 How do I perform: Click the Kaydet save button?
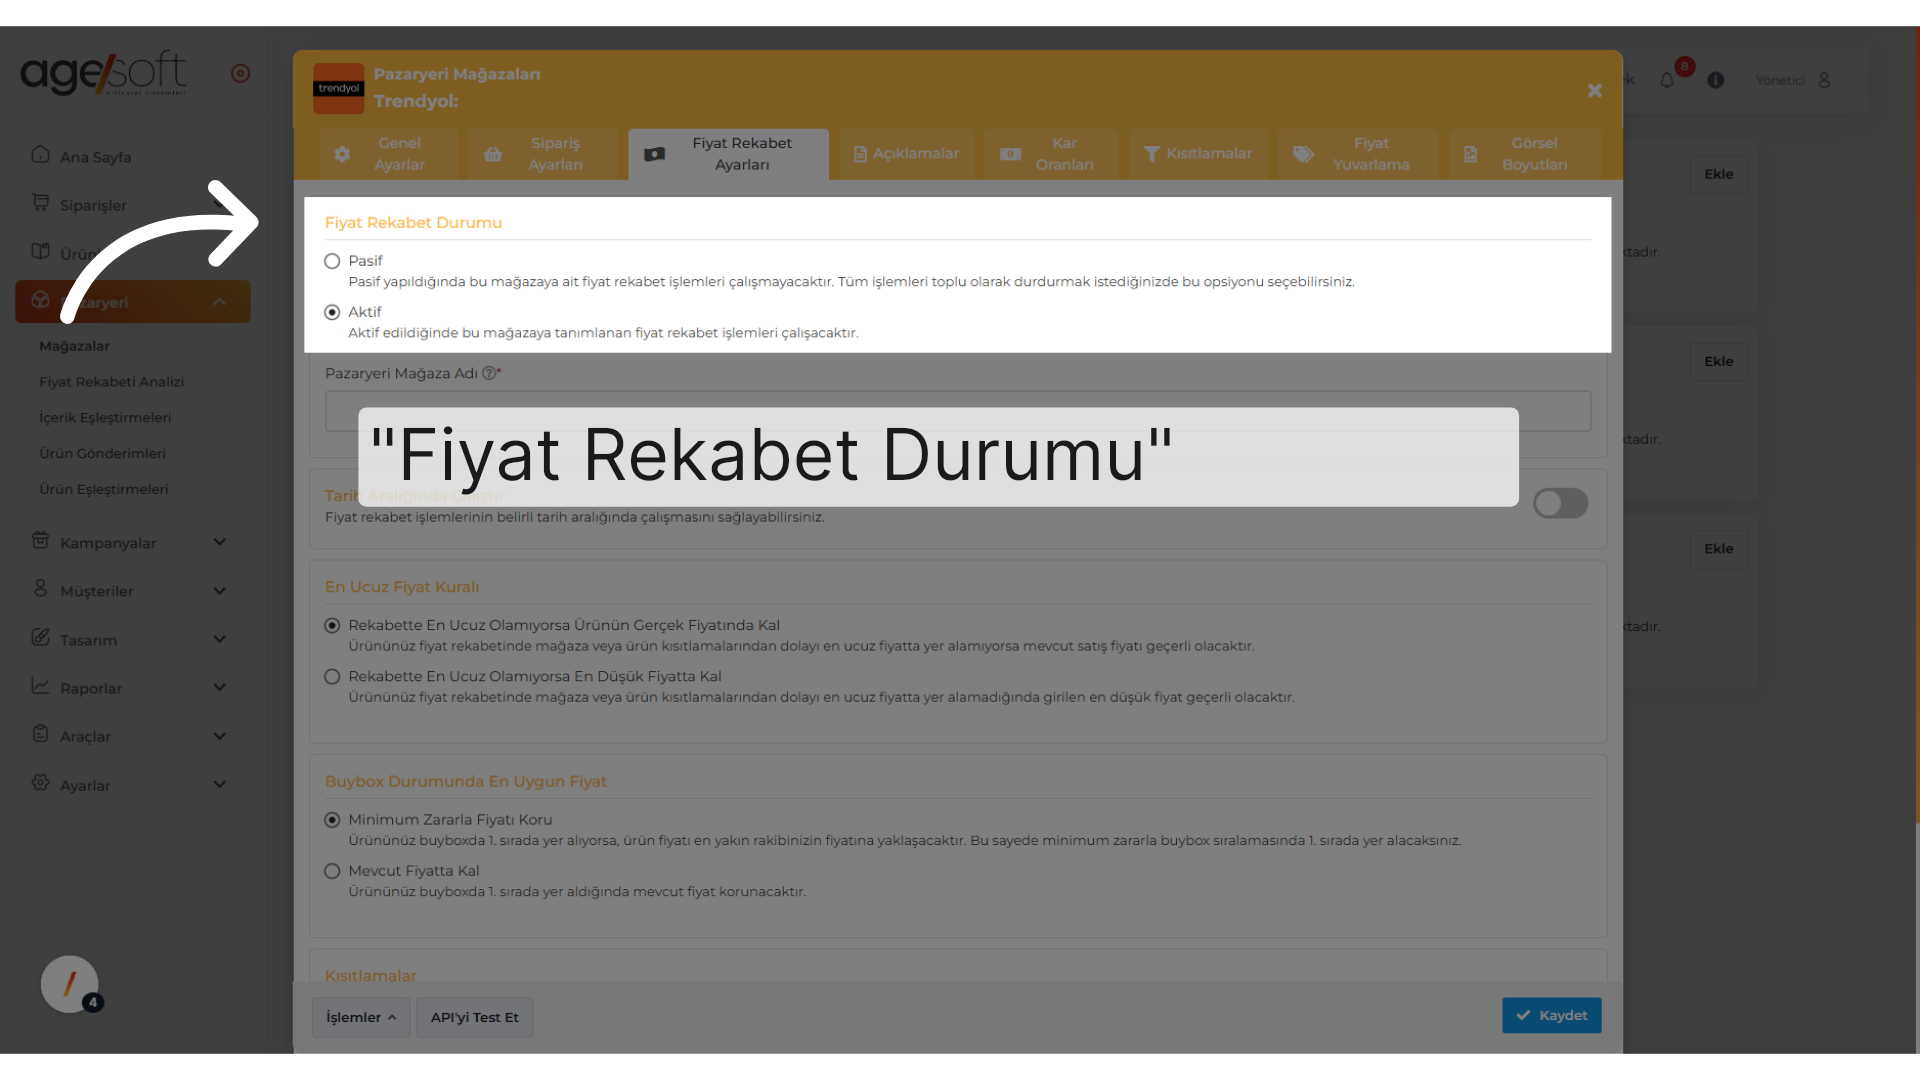tap(1551, 1015)
